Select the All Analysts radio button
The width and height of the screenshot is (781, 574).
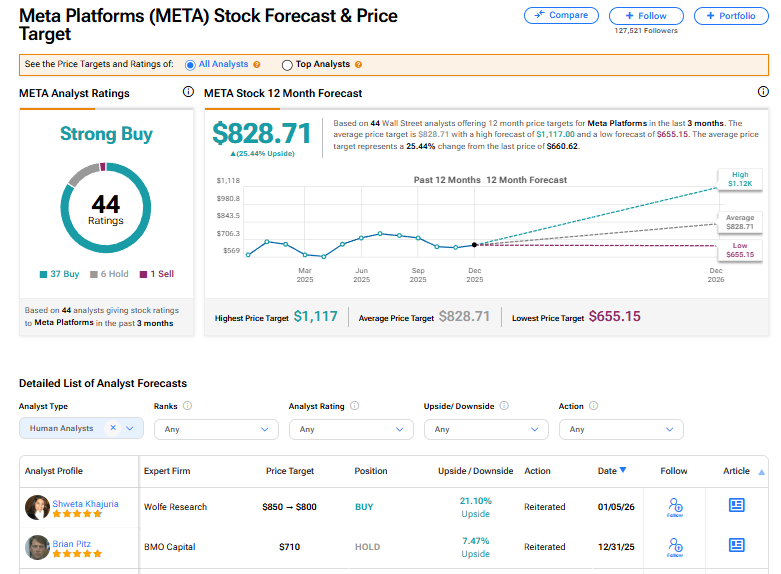190,65
